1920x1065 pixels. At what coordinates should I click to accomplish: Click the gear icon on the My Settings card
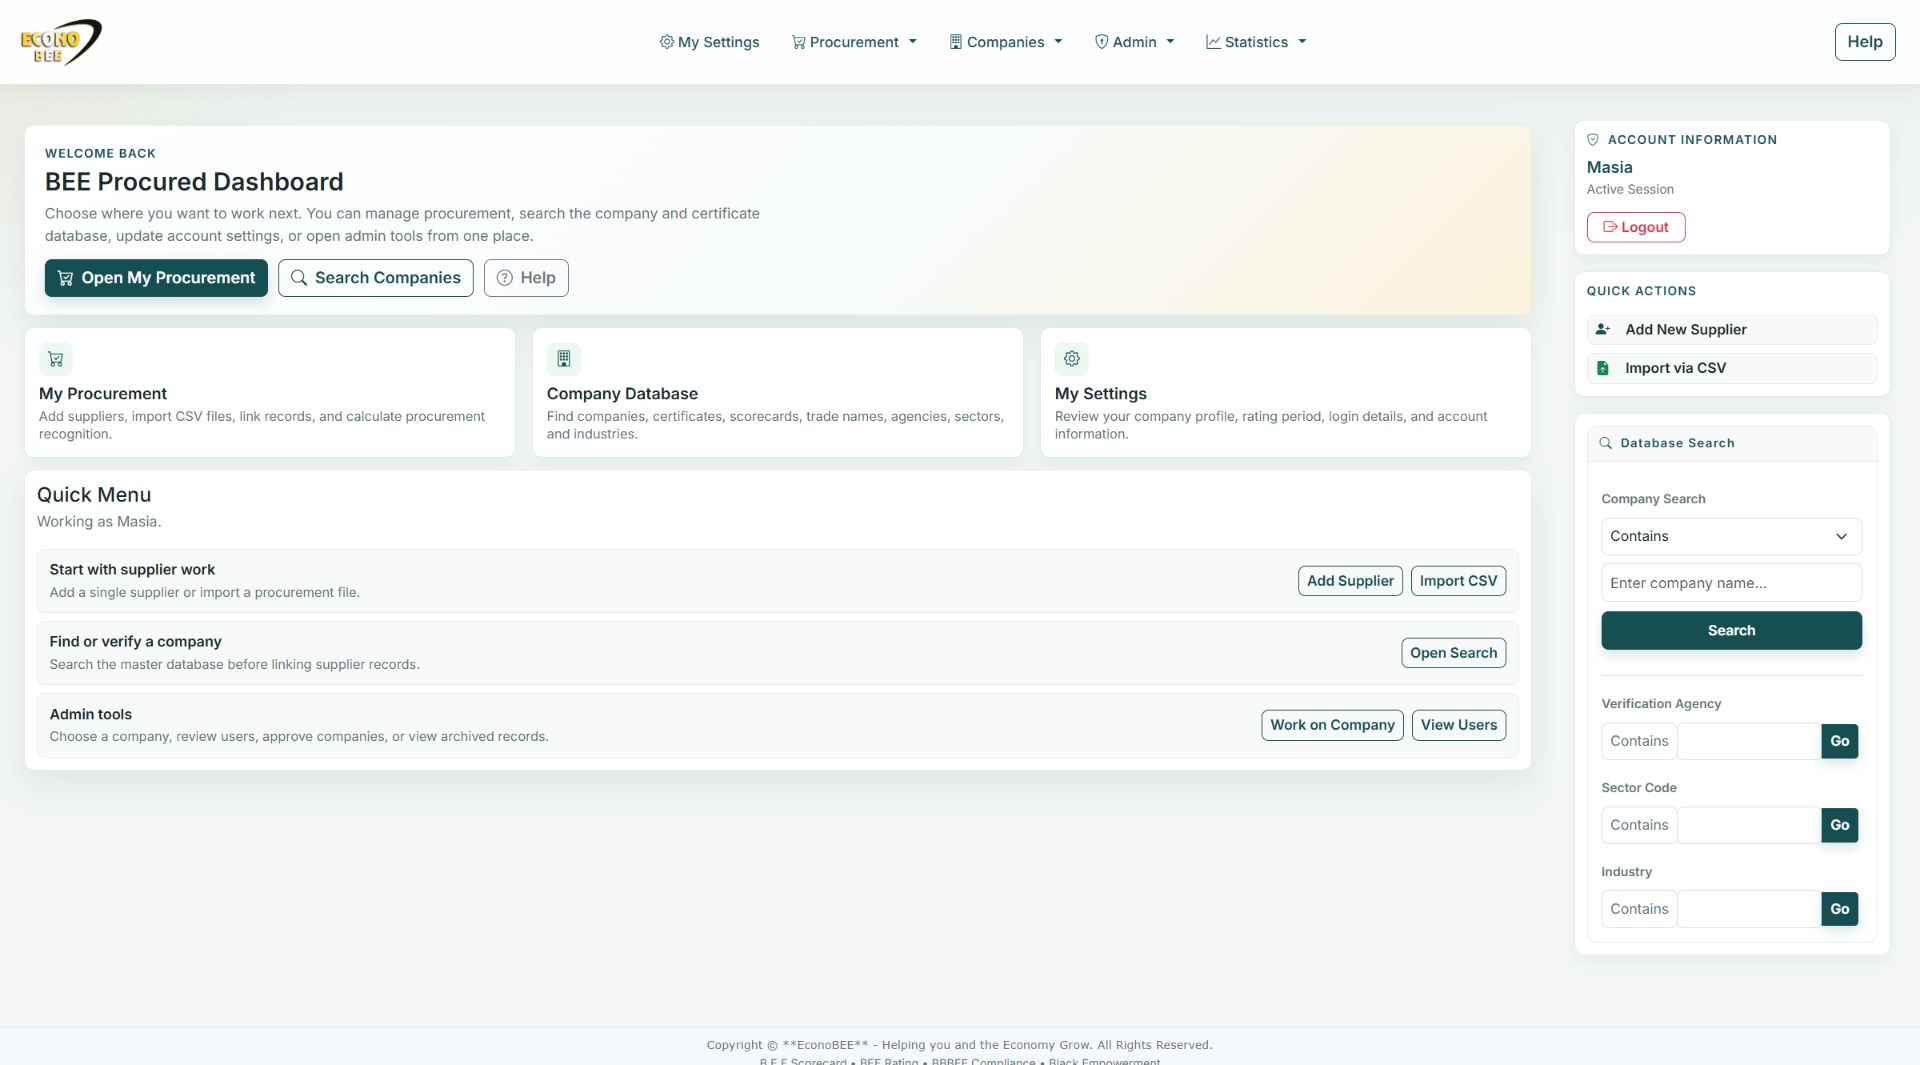1072,359
